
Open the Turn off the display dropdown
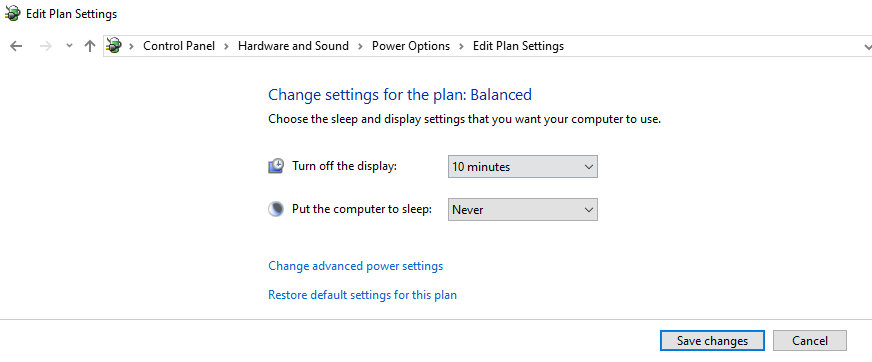[x=523, y=167]
